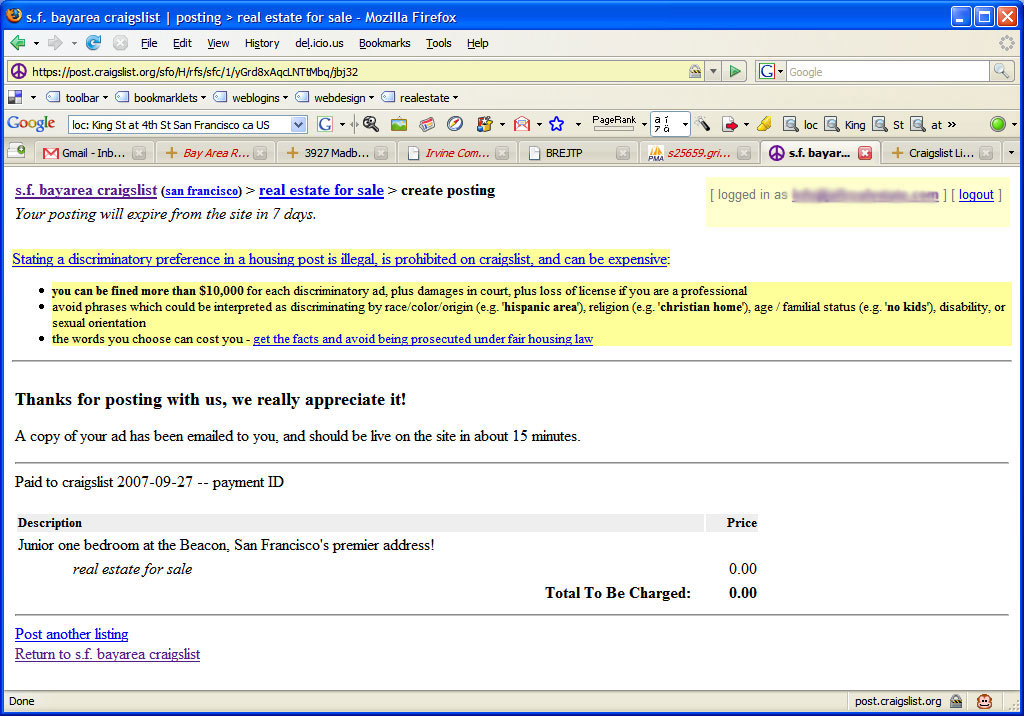The height and width of the screenshot is (716, 1024).
Task: Click in the Google search box
Action: pyautogui.click(x=888, y=72)
